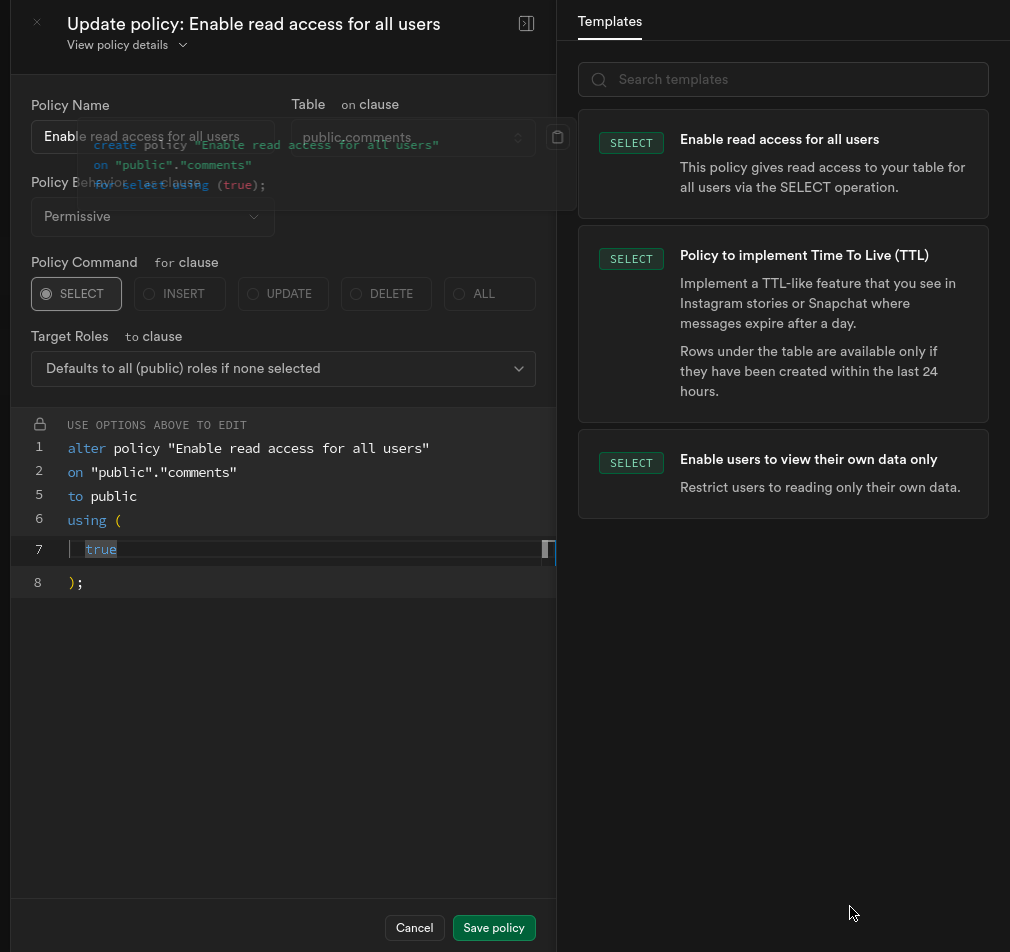The image size is (1010, 952).
Task: Close the Update policy panel
Action: point(37,22)
